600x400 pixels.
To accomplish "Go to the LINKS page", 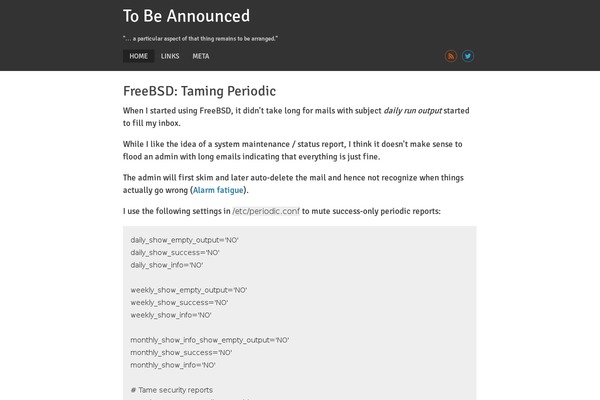I will pos(170,56).
